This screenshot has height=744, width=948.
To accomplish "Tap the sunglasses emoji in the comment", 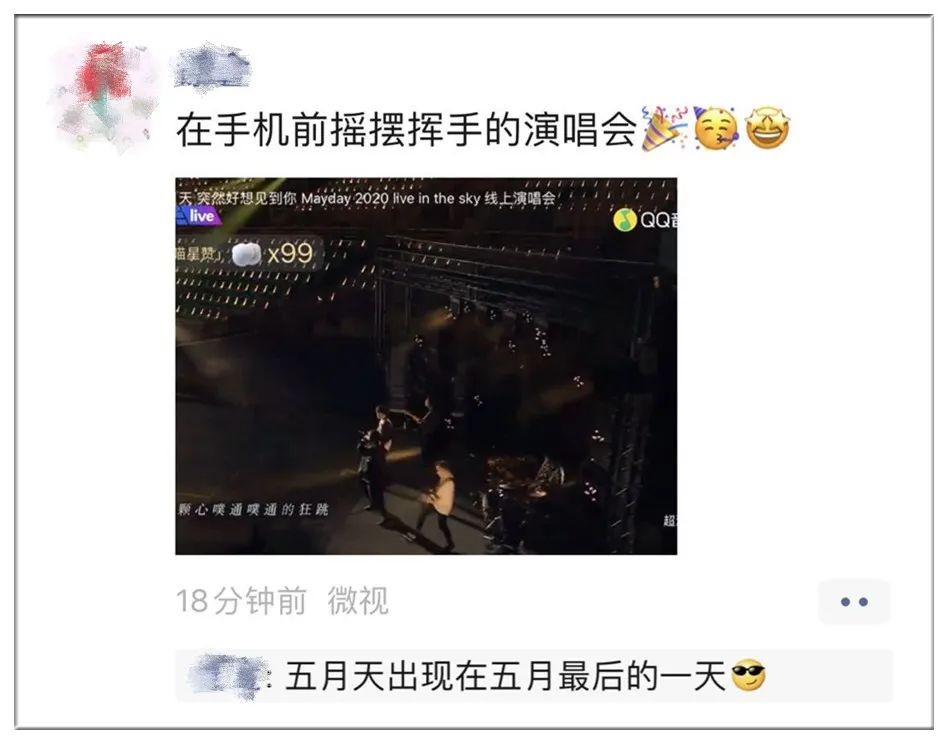I will 748,676.
